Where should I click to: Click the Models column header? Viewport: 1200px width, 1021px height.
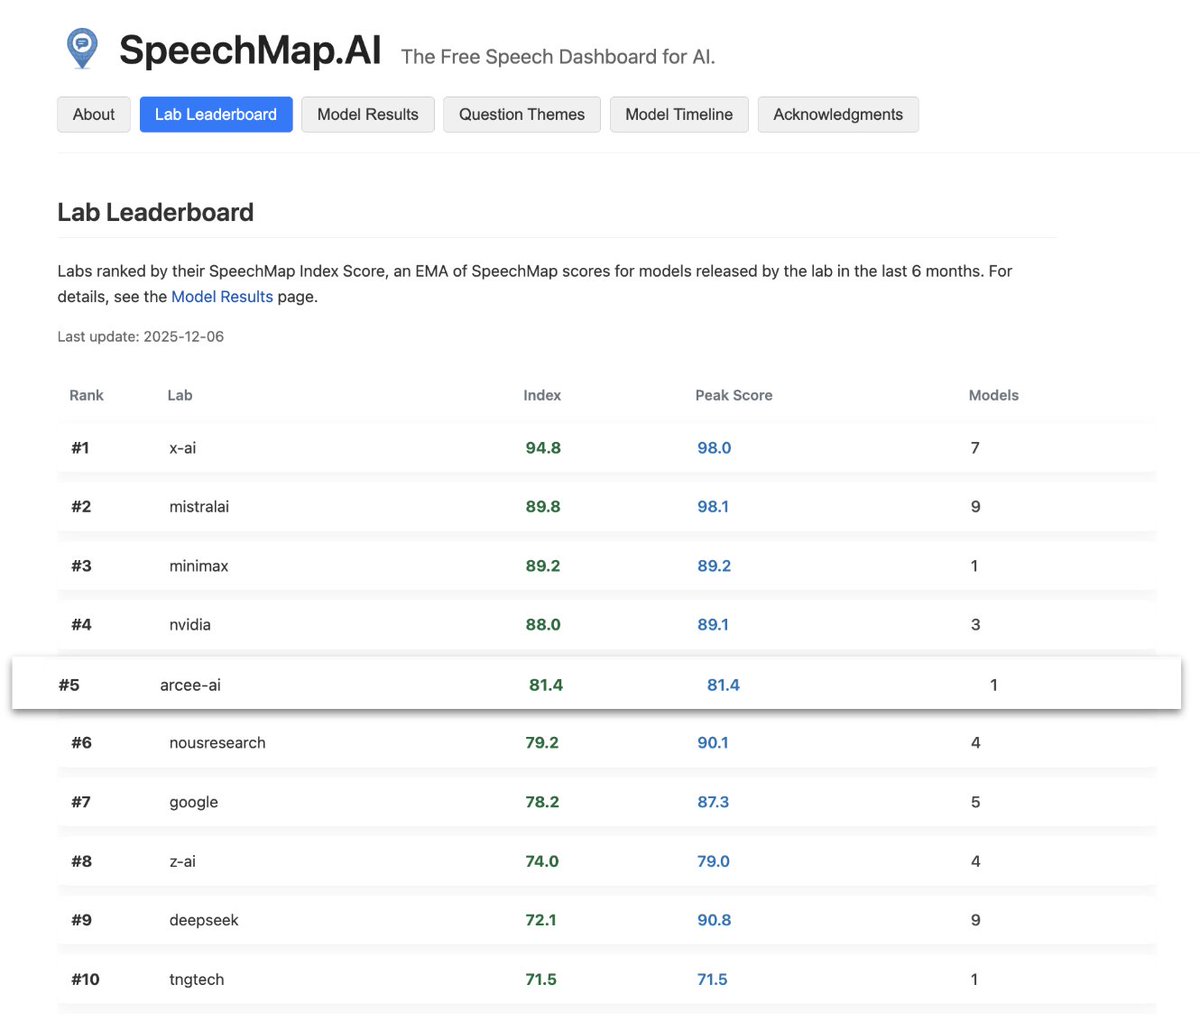994,395
